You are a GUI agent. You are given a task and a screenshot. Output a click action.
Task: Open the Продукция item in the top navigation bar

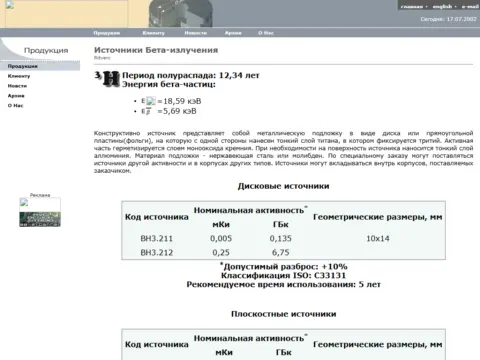click(x=107, y=33)
